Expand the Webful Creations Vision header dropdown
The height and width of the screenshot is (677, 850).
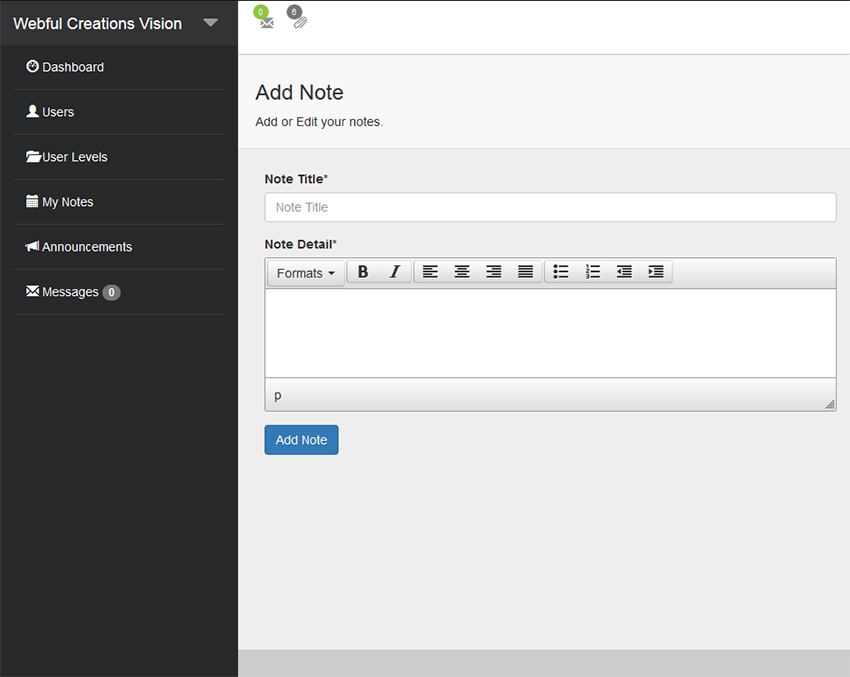(x=210, y=22)
